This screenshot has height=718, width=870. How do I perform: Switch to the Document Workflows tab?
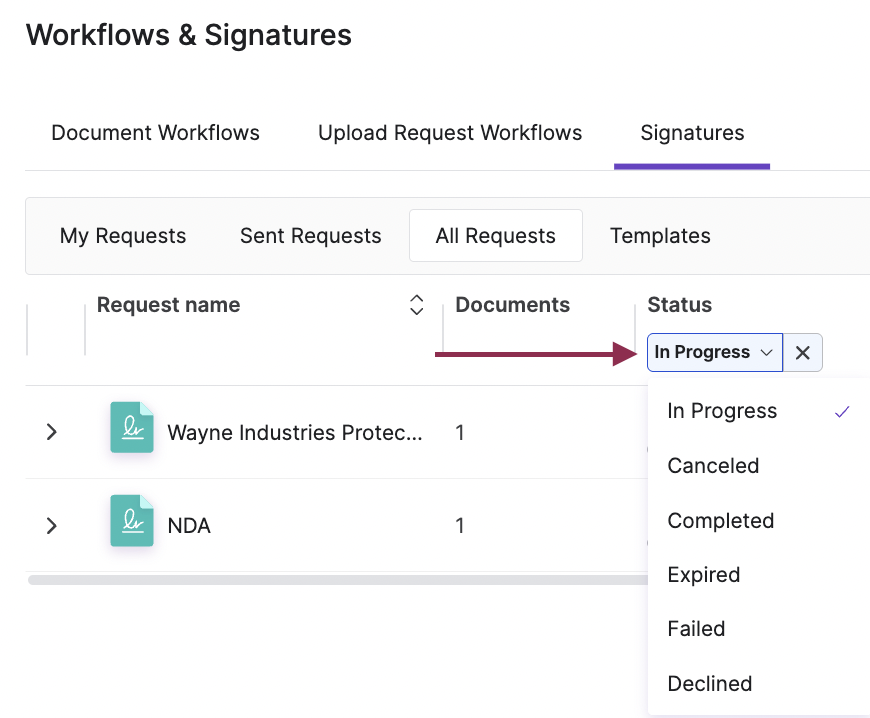click(x=155, y=132)
